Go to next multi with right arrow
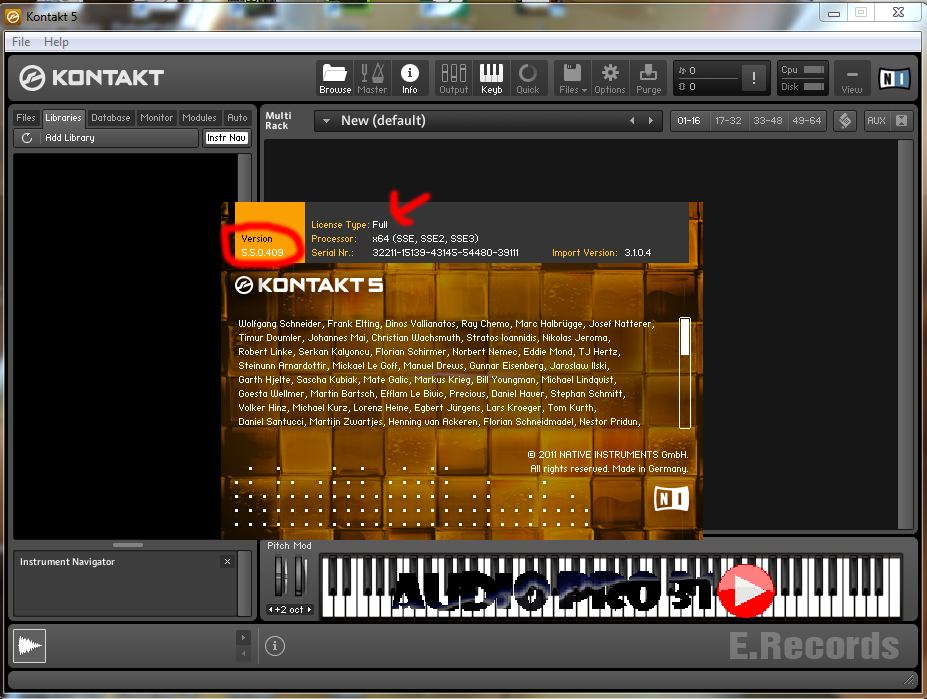 (651, 121)
